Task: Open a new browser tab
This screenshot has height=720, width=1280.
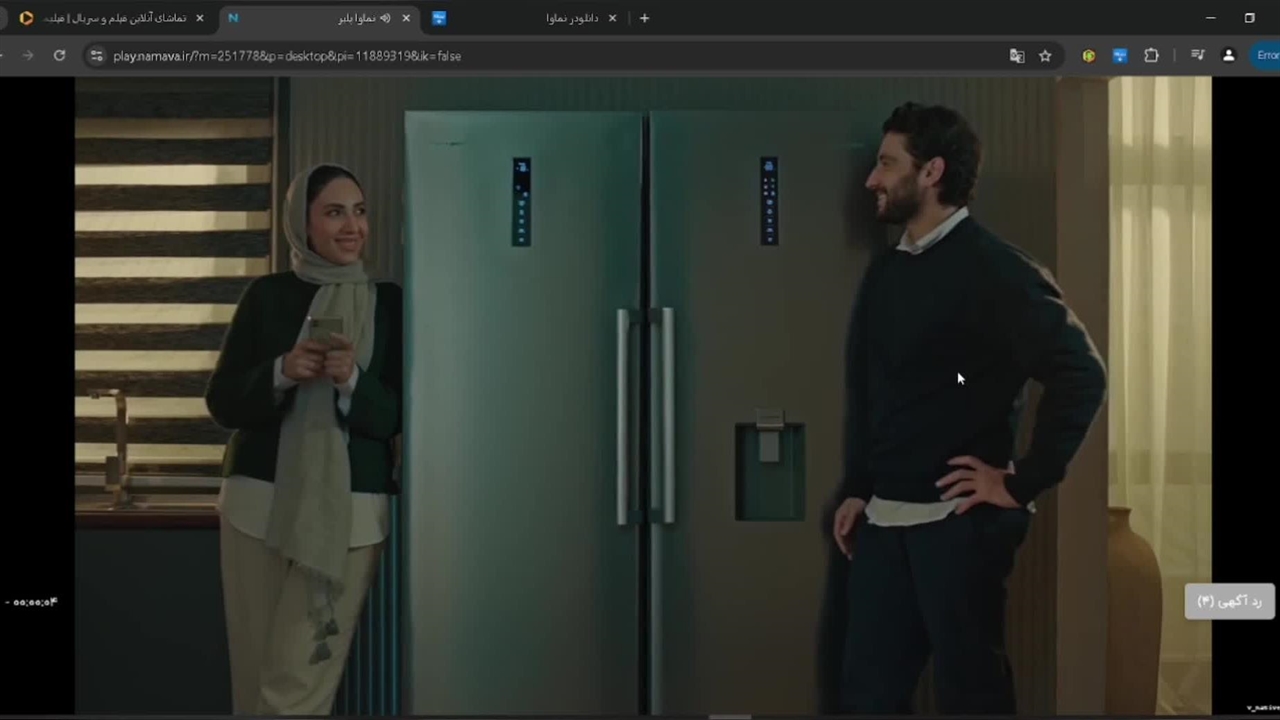Action: click(x=644, y=18)
